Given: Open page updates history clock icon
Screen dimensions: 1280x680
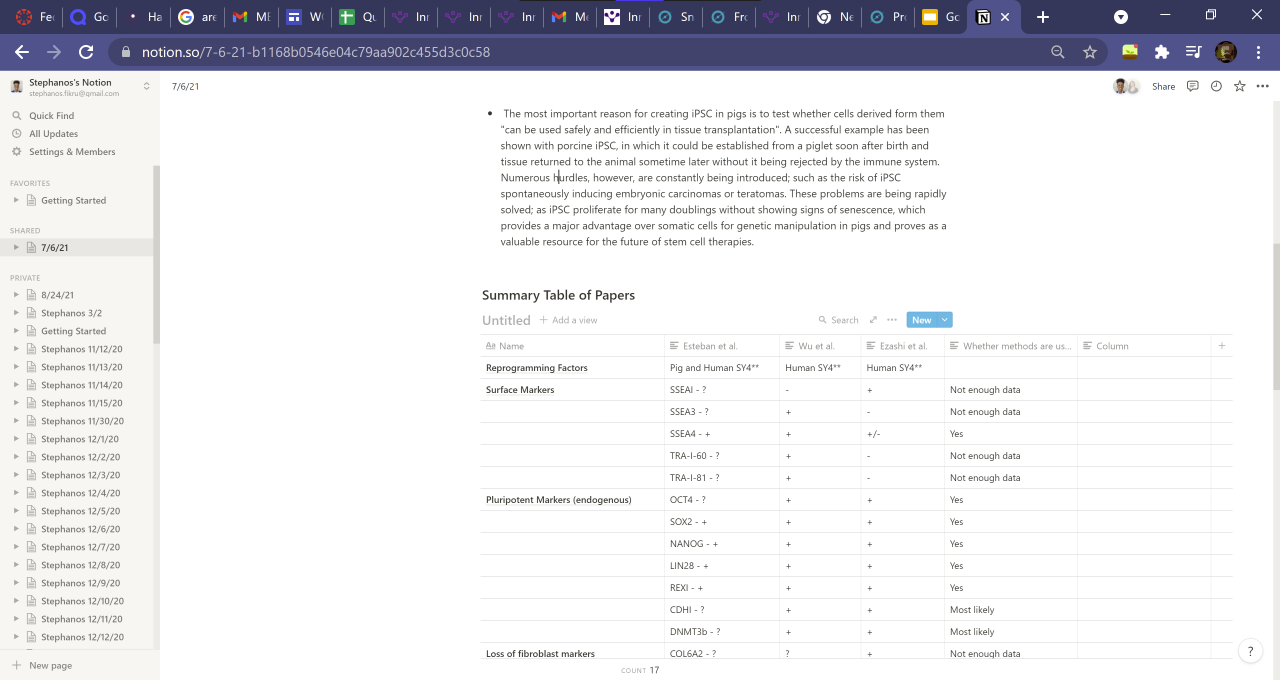Looking at the screenshot, I should pyautogui.click(x=1216, y=87).
